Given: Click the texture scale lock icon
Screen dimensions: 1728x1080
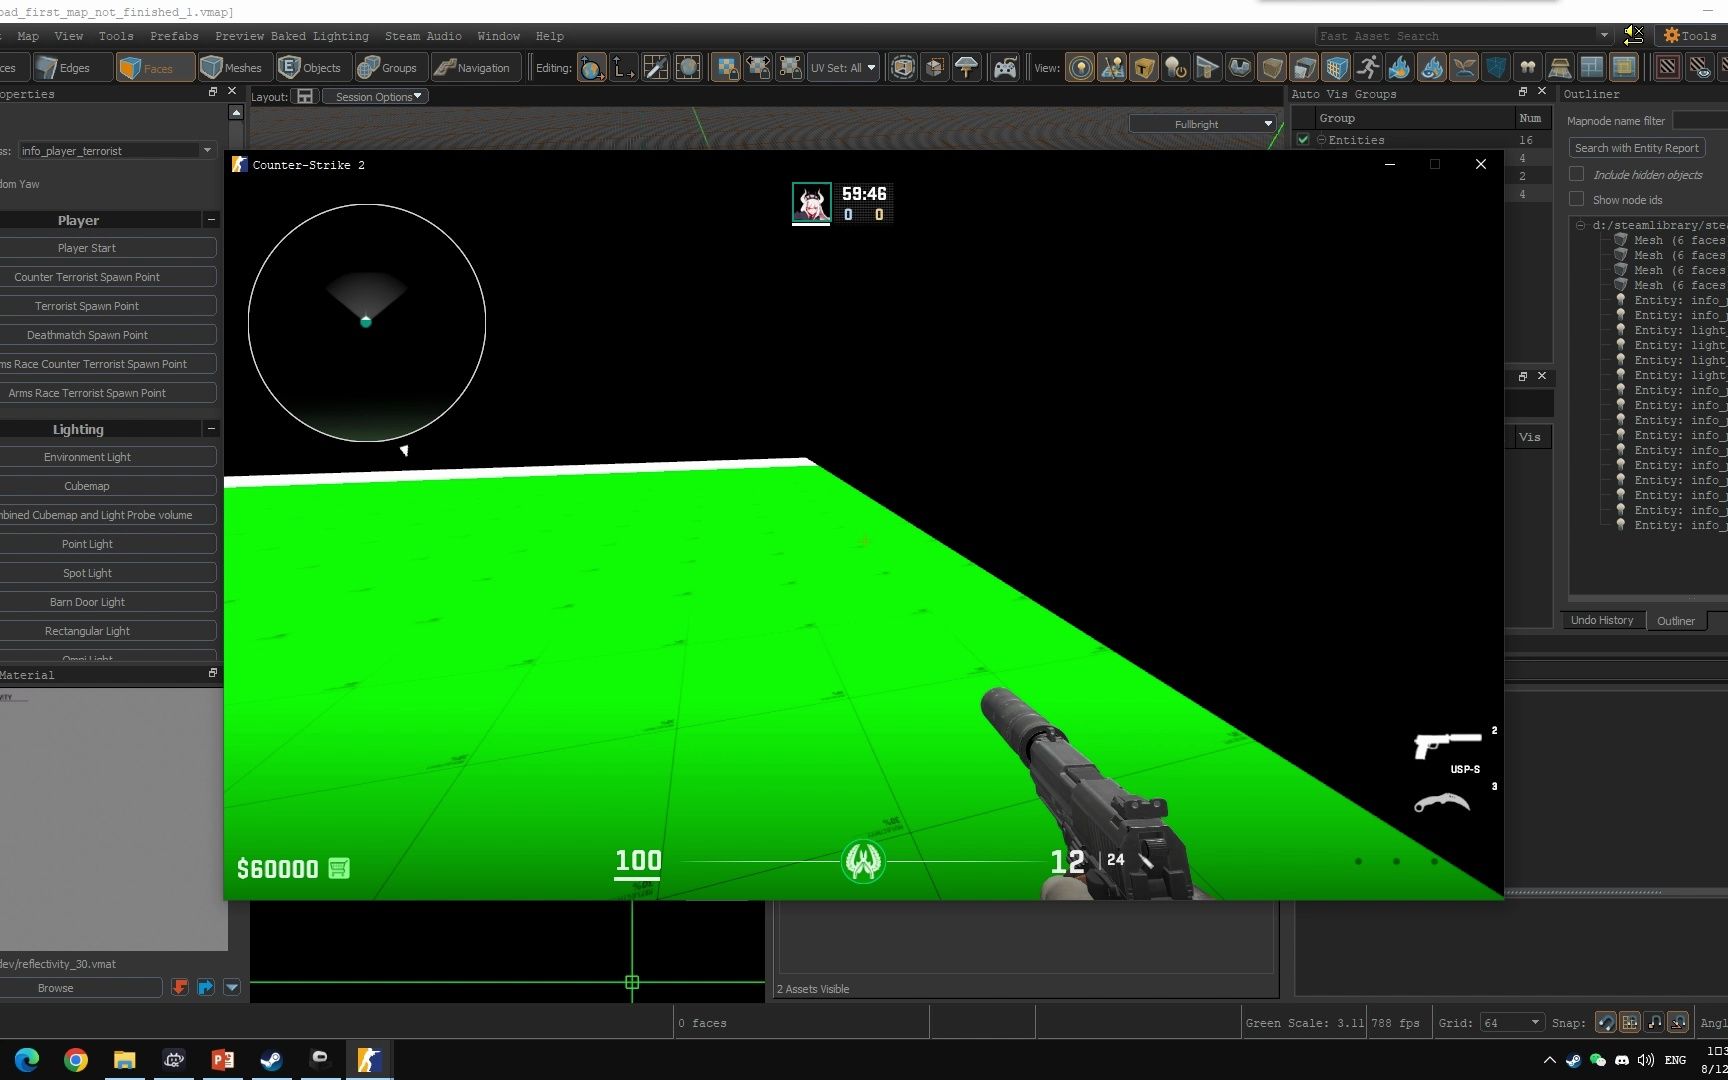Looking at the screenshot, I should [x=758, y=68].
